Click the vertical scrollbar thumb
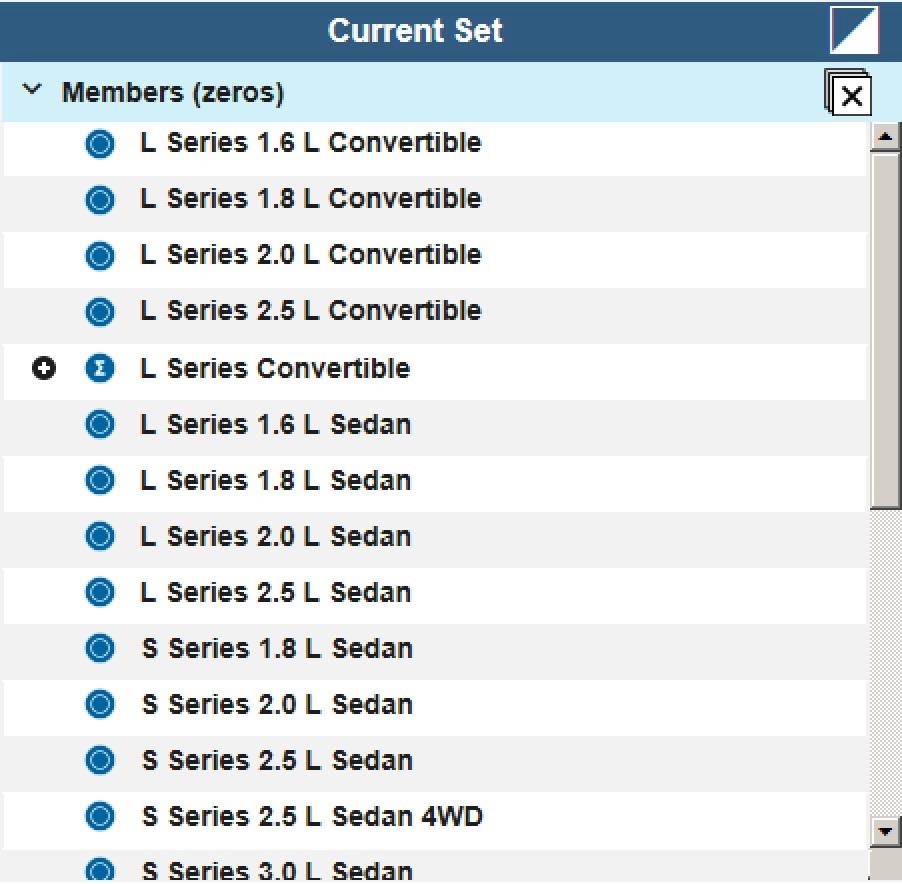The image size is (902, 884). click(x=885, y=331)
